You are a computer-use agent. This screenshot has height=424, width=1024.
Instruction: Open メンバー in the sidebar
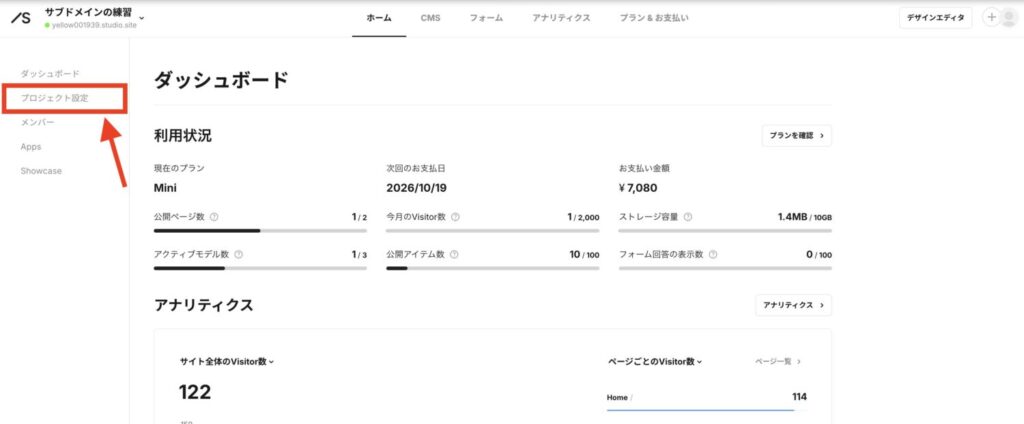point(38,122)
